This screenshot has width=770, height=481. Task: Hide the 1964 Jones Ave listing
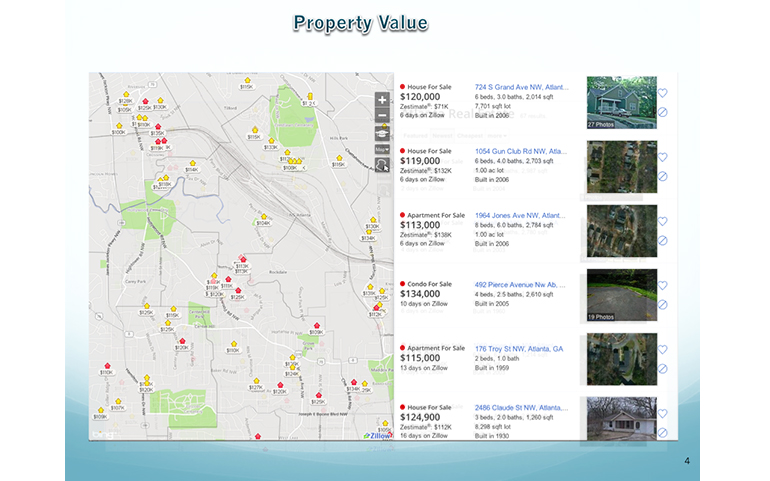(x=662, y=241)
